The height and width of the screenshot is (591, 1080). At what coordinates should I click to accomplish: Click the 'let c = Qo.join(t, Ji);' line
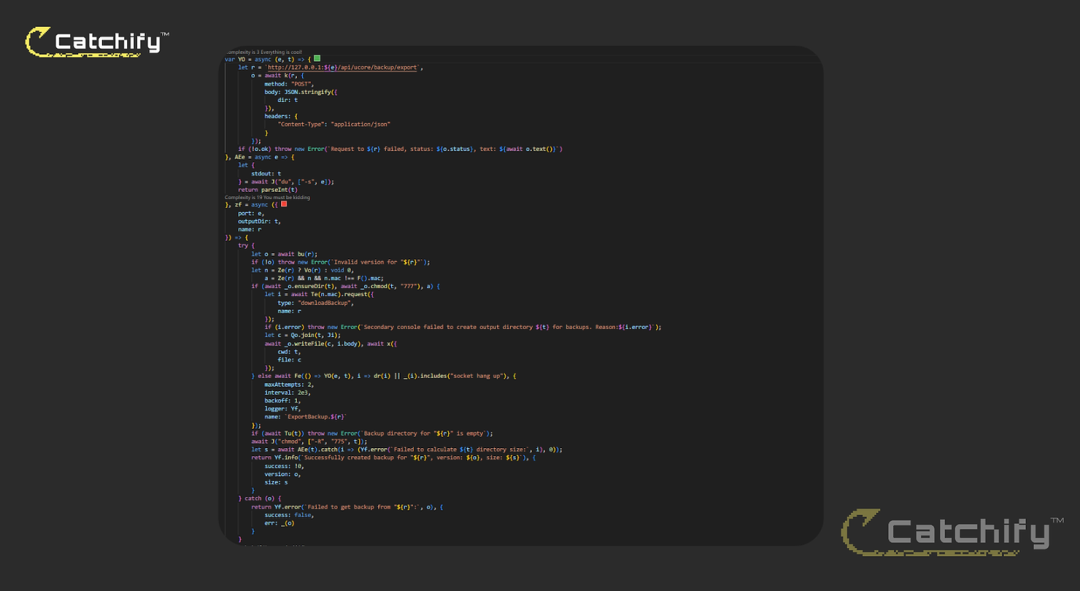pos(302,335)
